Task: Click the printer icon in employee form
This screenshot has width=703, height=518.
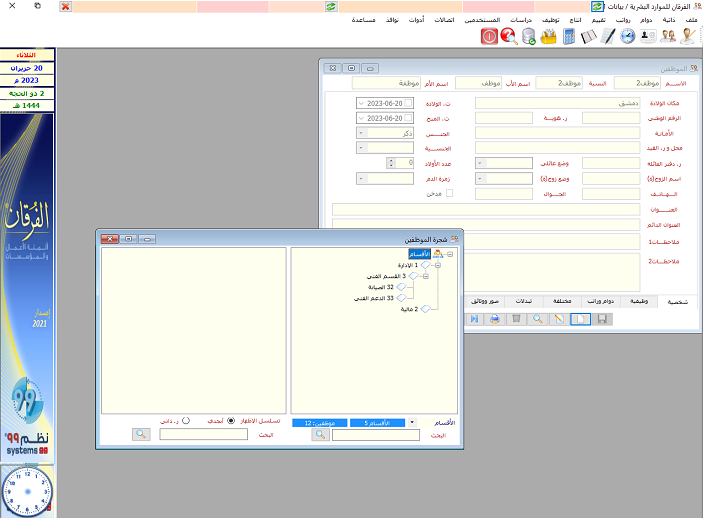Action: coord(494,319)
